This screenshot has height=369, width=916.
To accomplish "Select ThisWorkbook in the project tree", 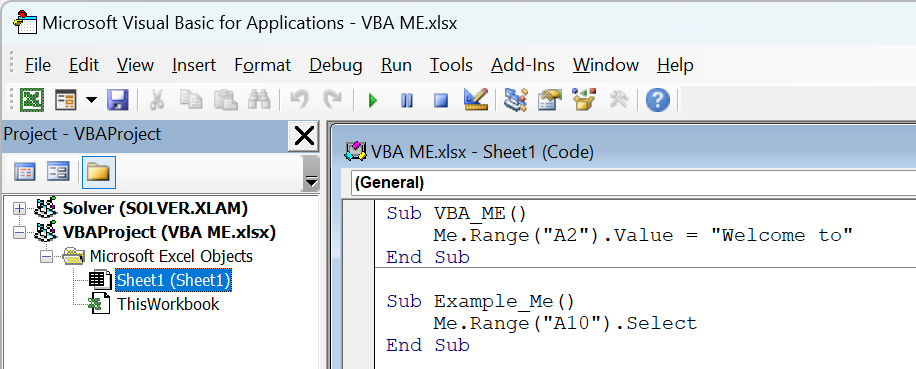I will click(x=168, y=305).
